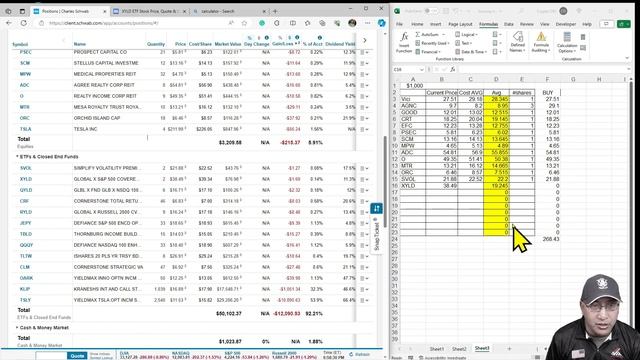Select column D header
The height and width of the screenshot is (360, 640).
point(496,79)
